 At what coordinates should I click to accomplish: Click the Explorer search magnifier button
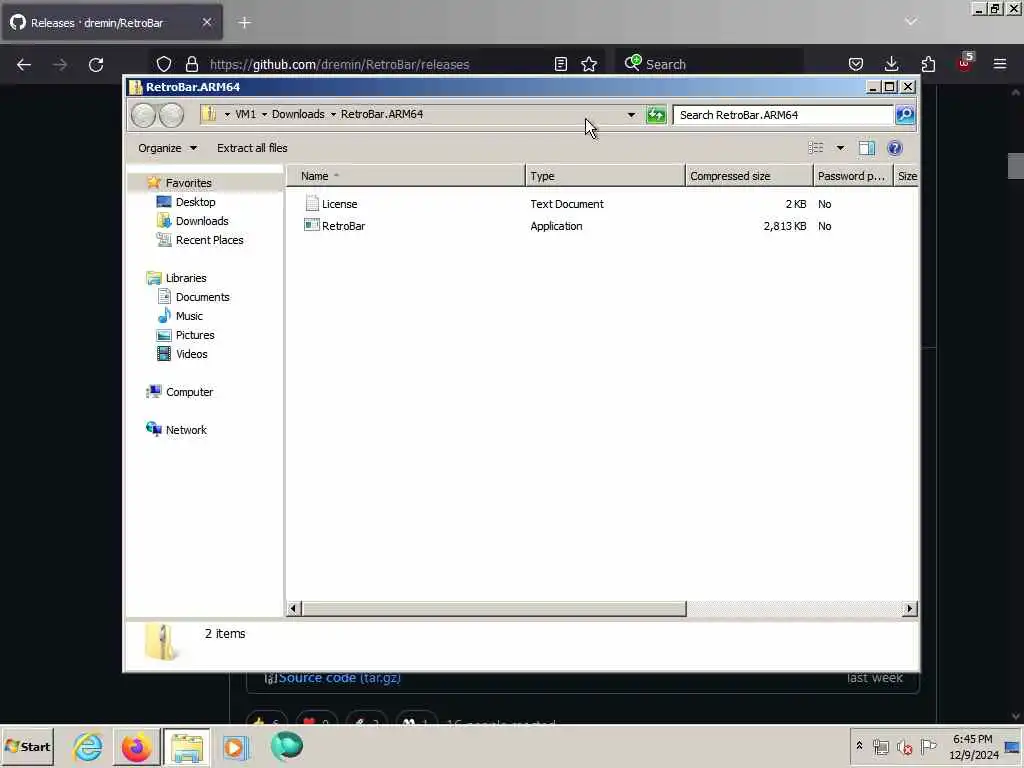(x=904, y=115)
